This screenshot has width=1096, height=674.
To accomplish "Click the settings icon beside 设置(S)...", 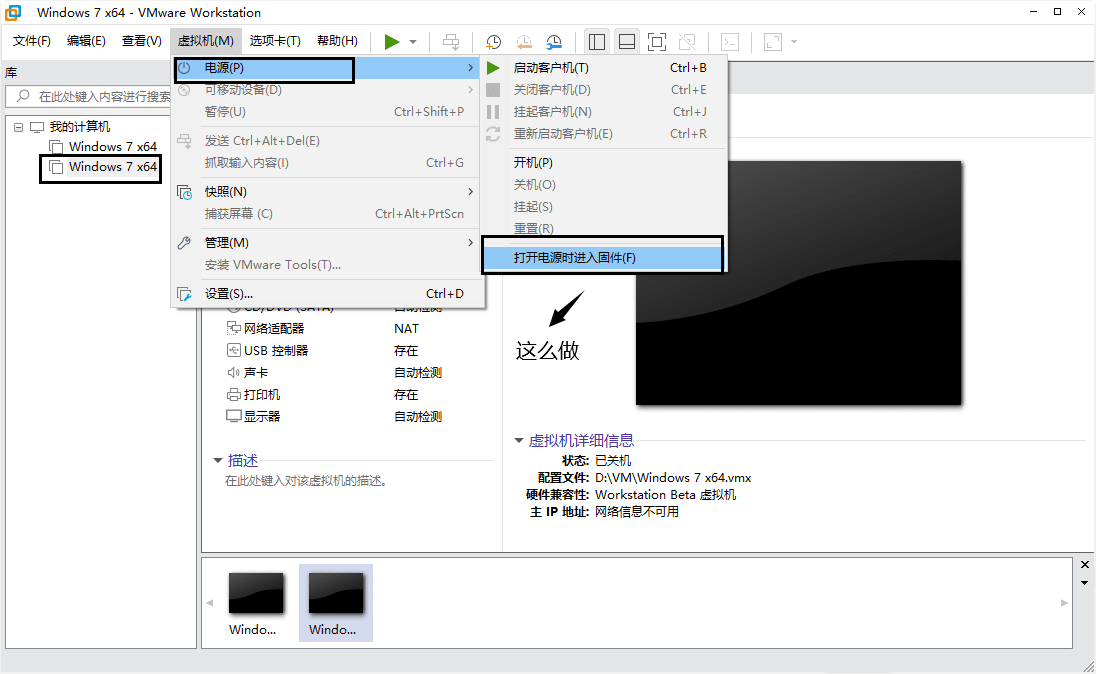I will pyautogui.click(x=185, y=294).
